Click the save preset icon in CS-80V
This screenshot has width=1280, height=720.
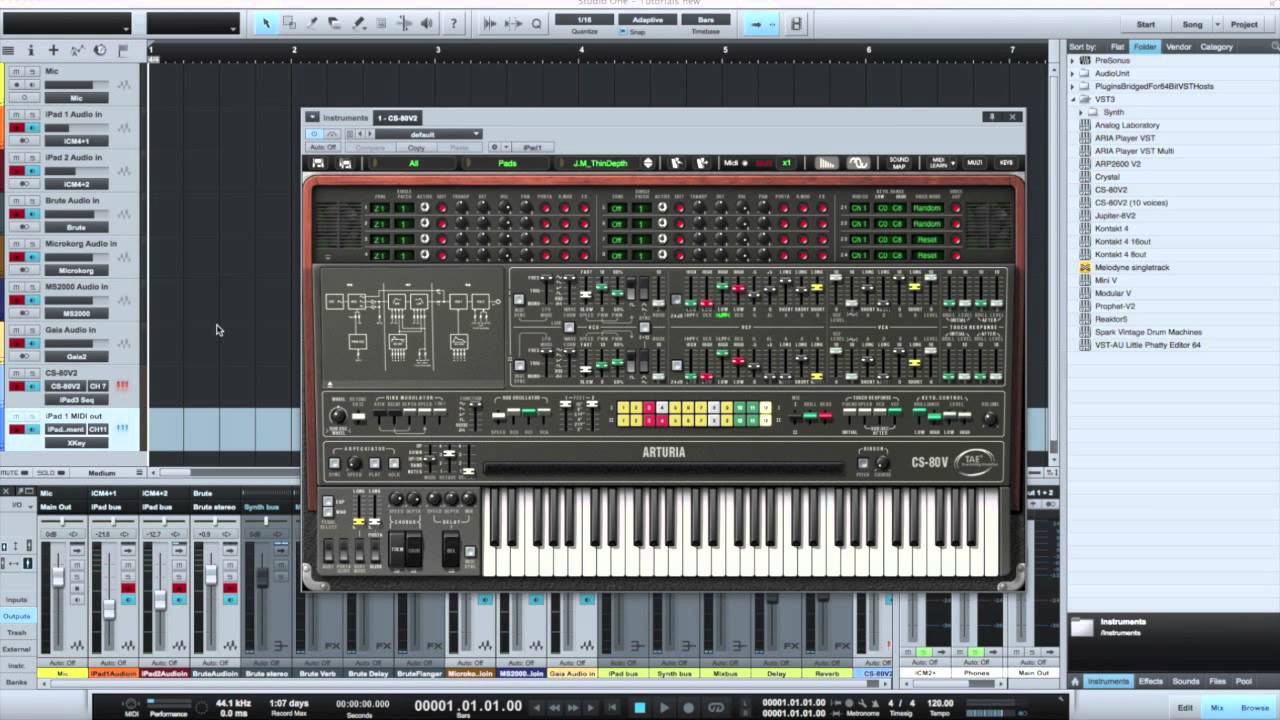318,163
